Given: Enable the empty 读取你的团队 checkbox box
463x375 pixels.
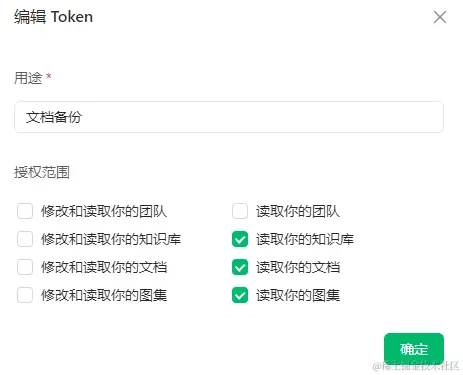Looking at the screenshot, I should pos(240,211).
